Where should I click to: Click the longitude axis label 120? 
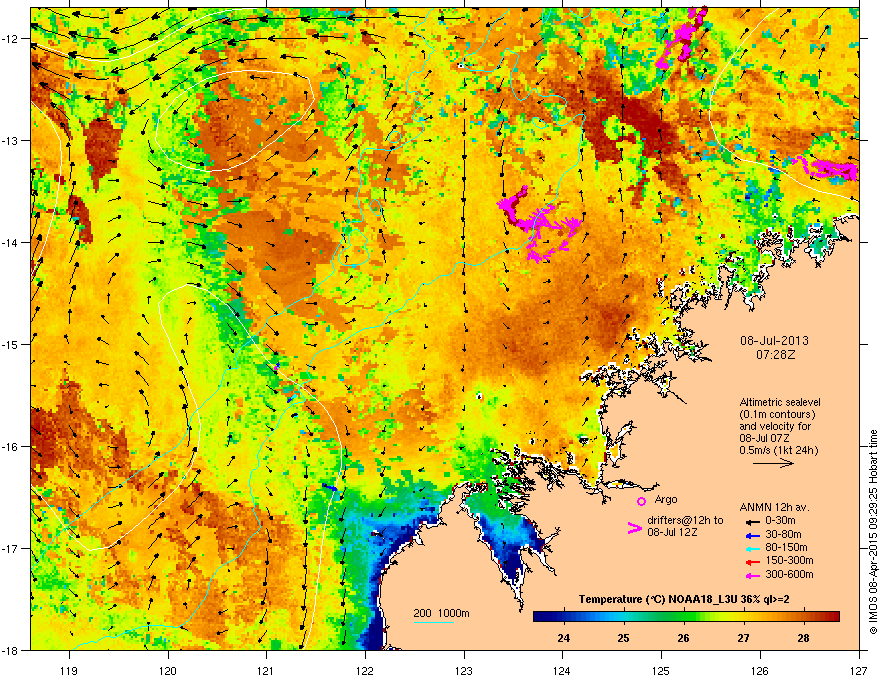point(168,670)
